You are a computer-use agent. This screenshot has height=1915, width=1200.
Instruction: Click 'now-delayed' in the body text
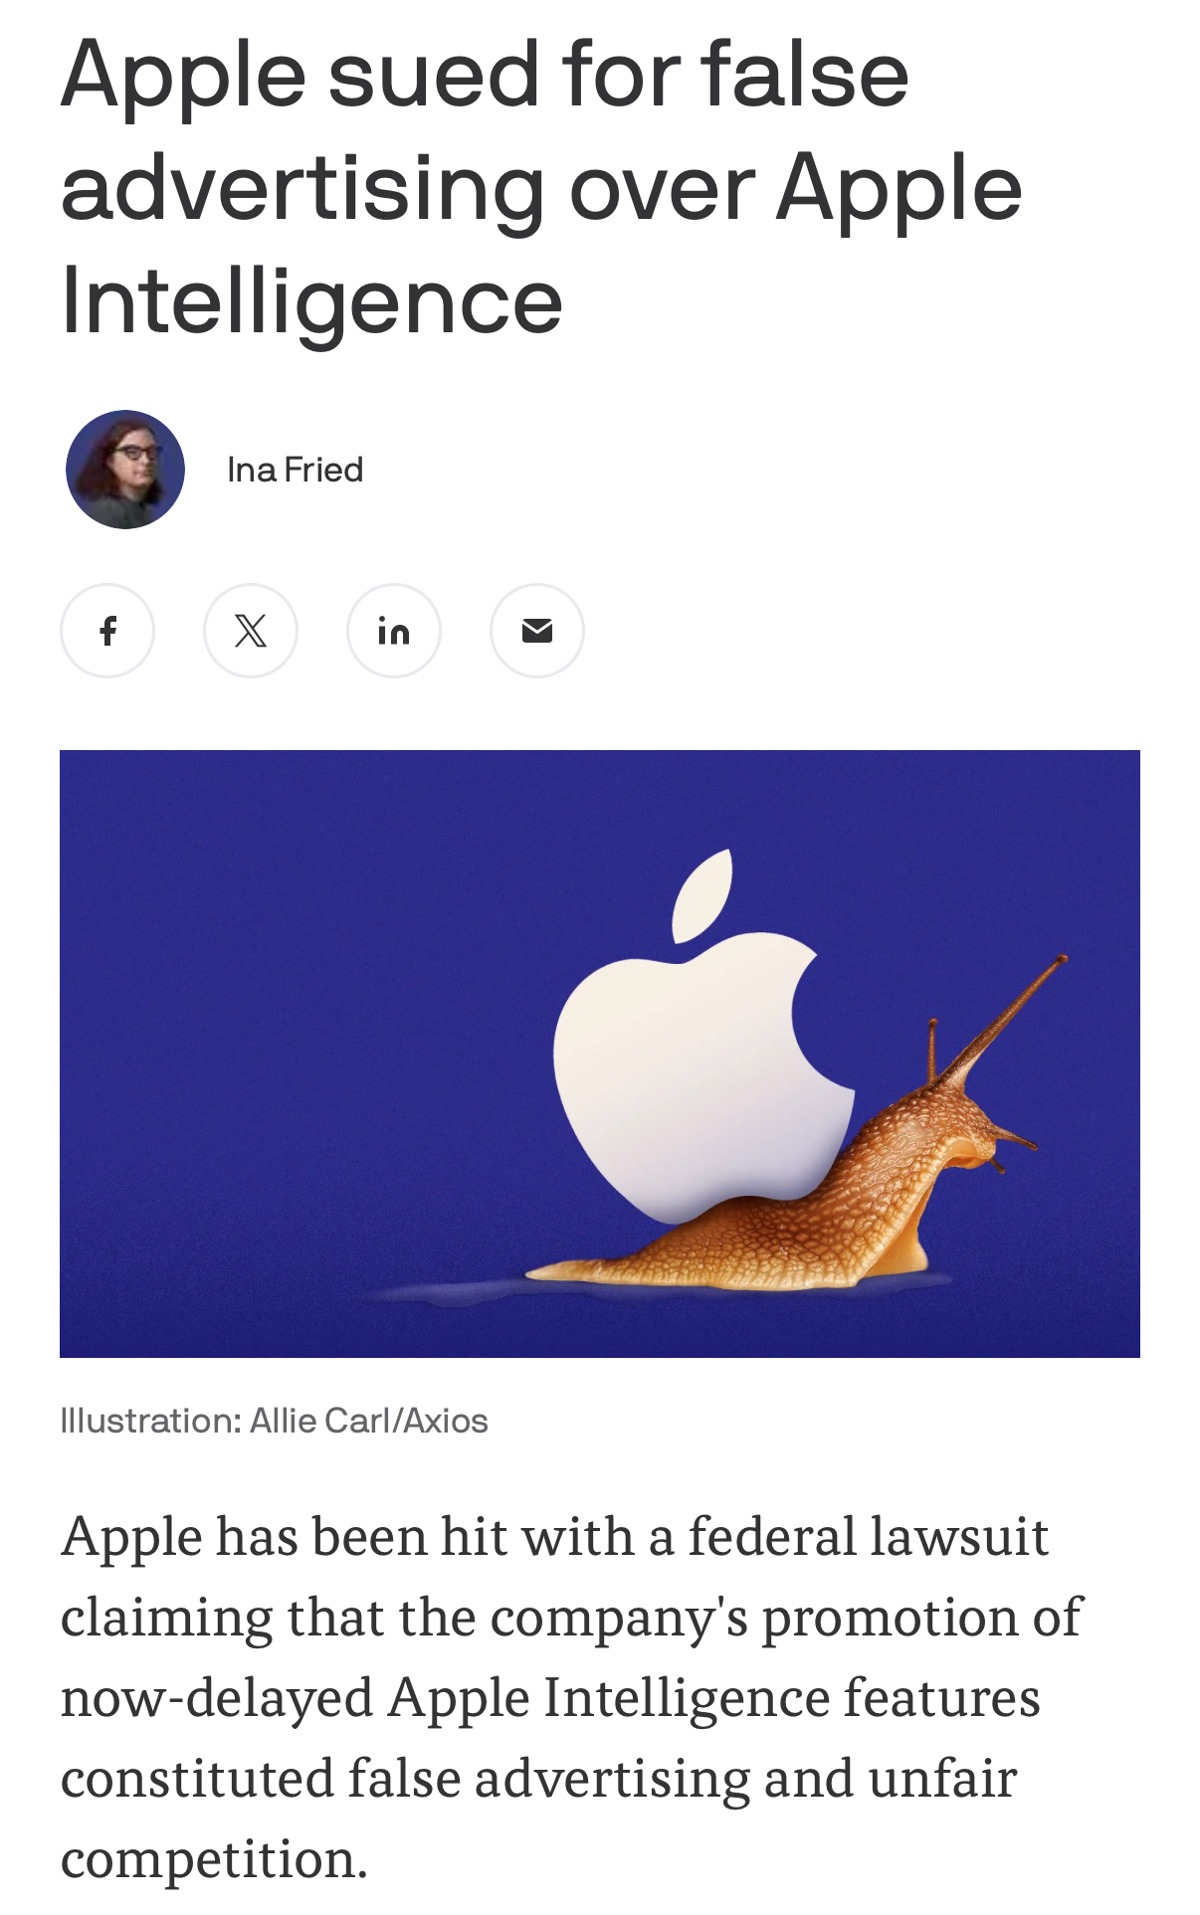[217, 1698]
